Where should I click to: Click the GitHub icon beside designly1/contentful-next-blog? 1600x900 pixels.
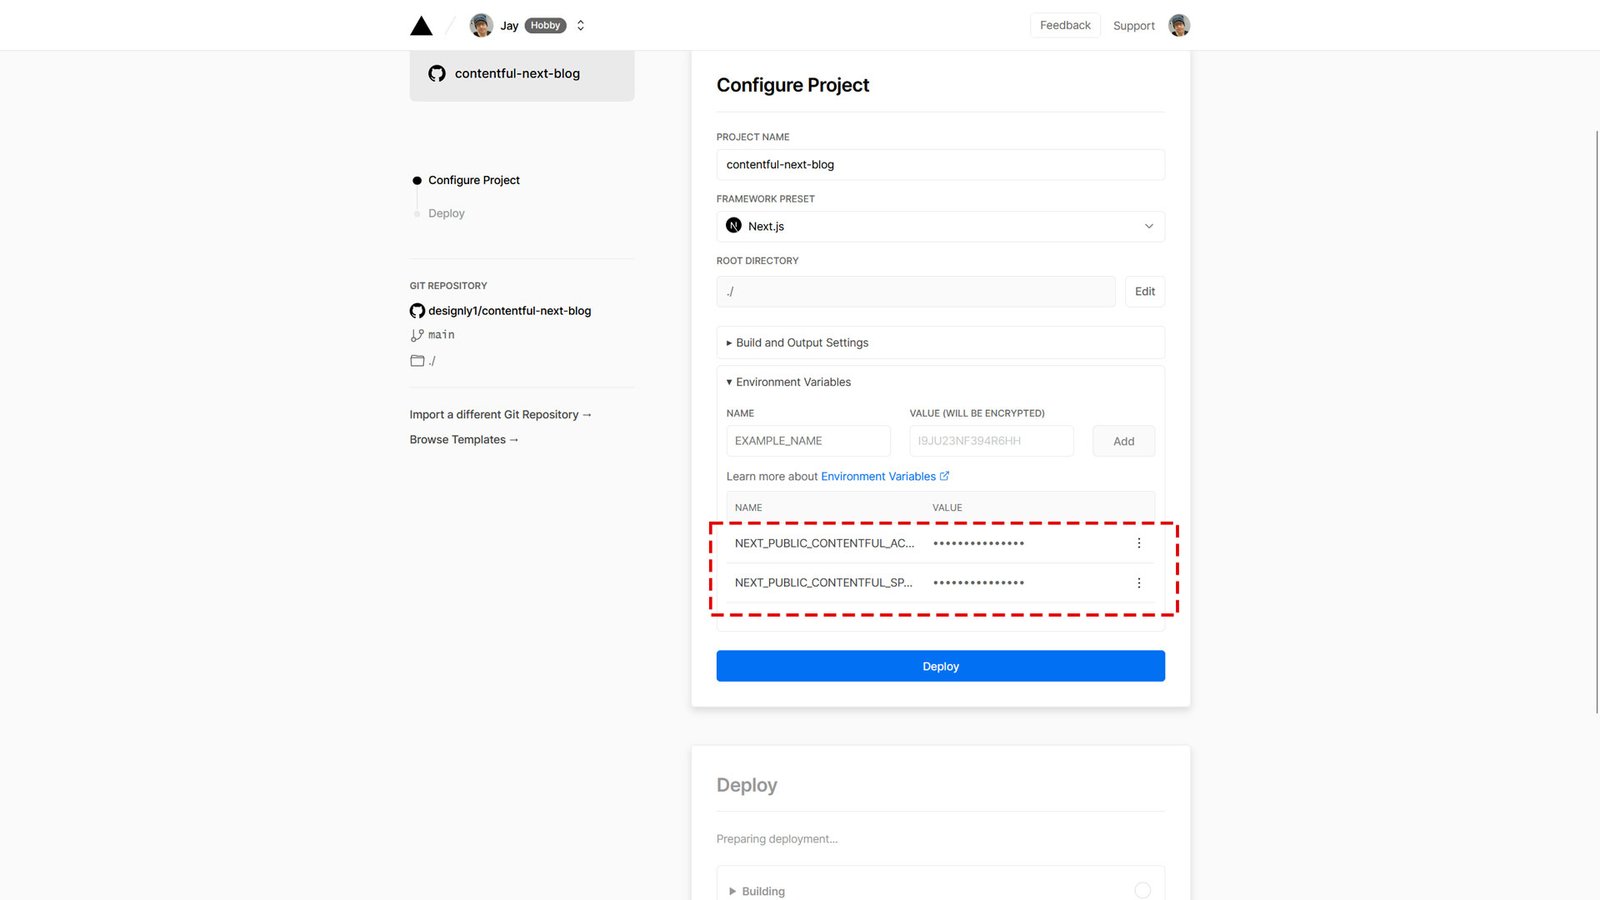(417, 310)
